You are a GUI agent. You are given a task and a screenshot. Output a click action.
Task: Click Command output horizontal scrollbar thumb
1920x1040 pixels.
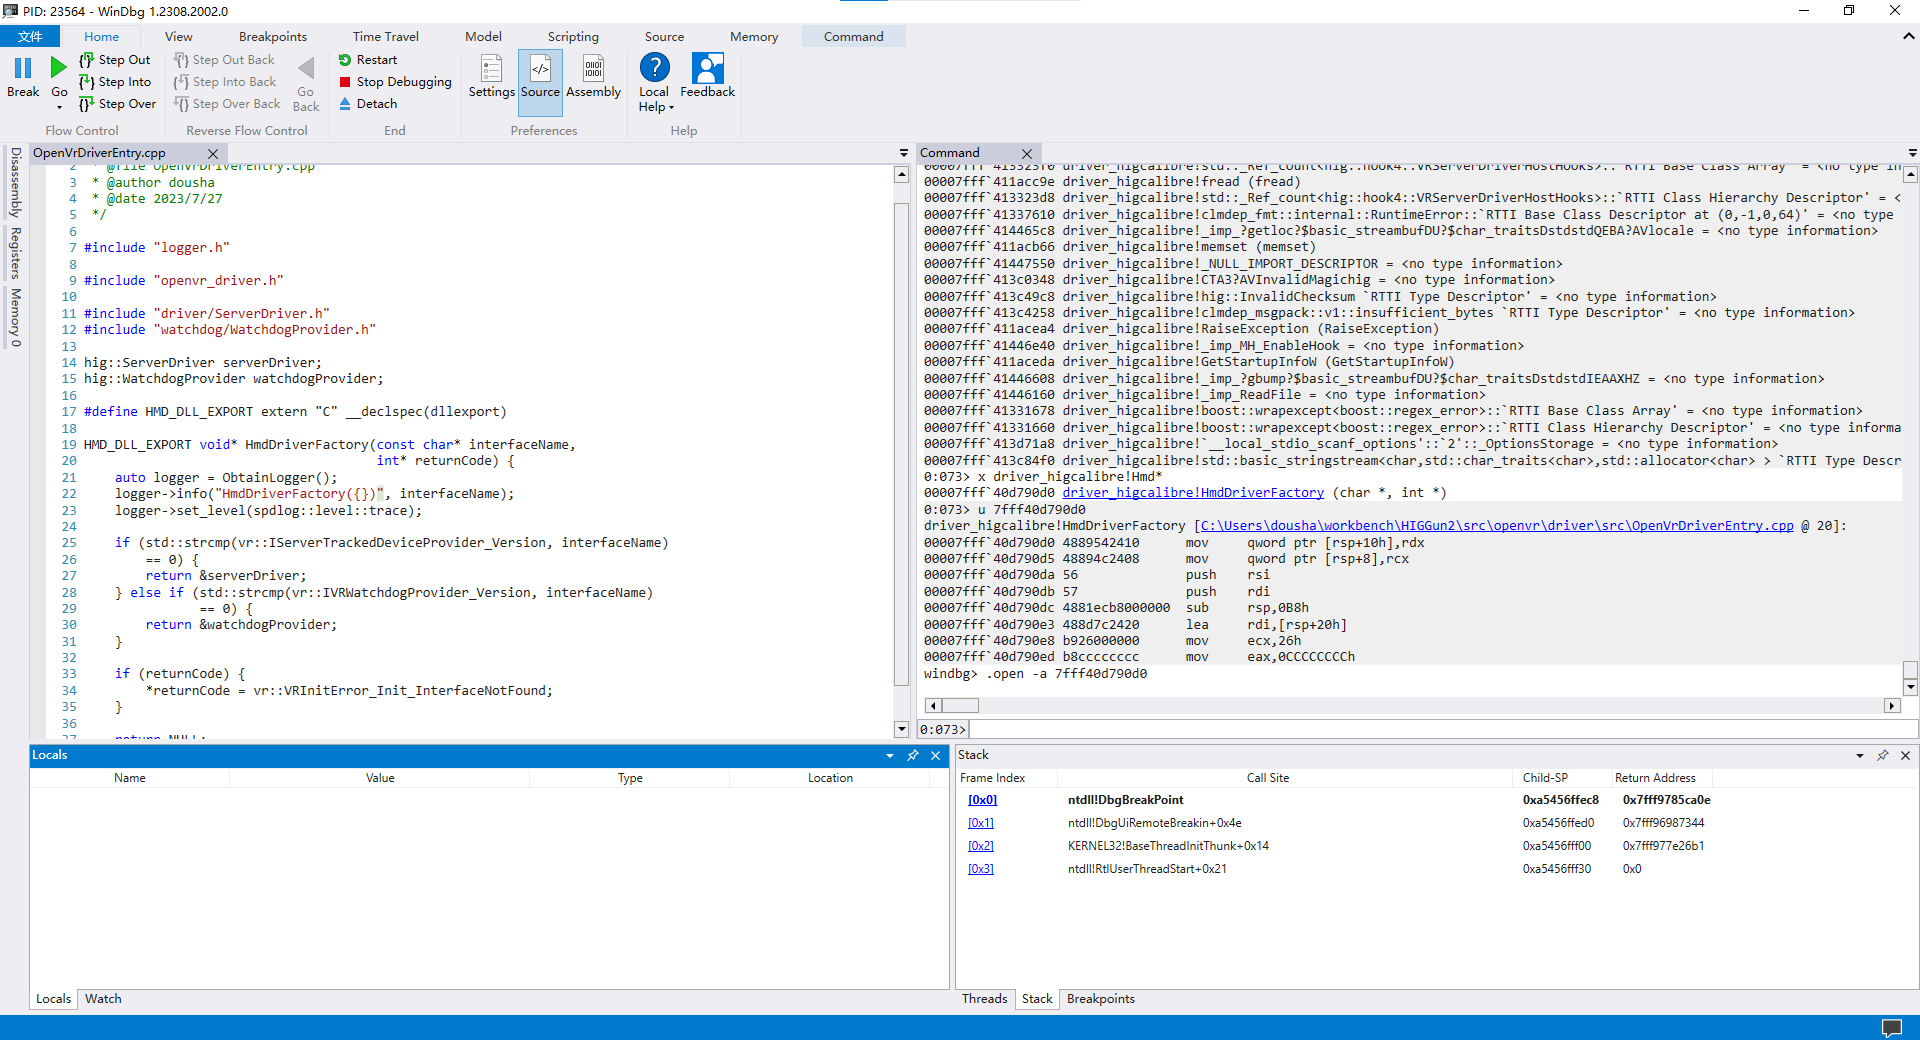[x=959, y=706]
